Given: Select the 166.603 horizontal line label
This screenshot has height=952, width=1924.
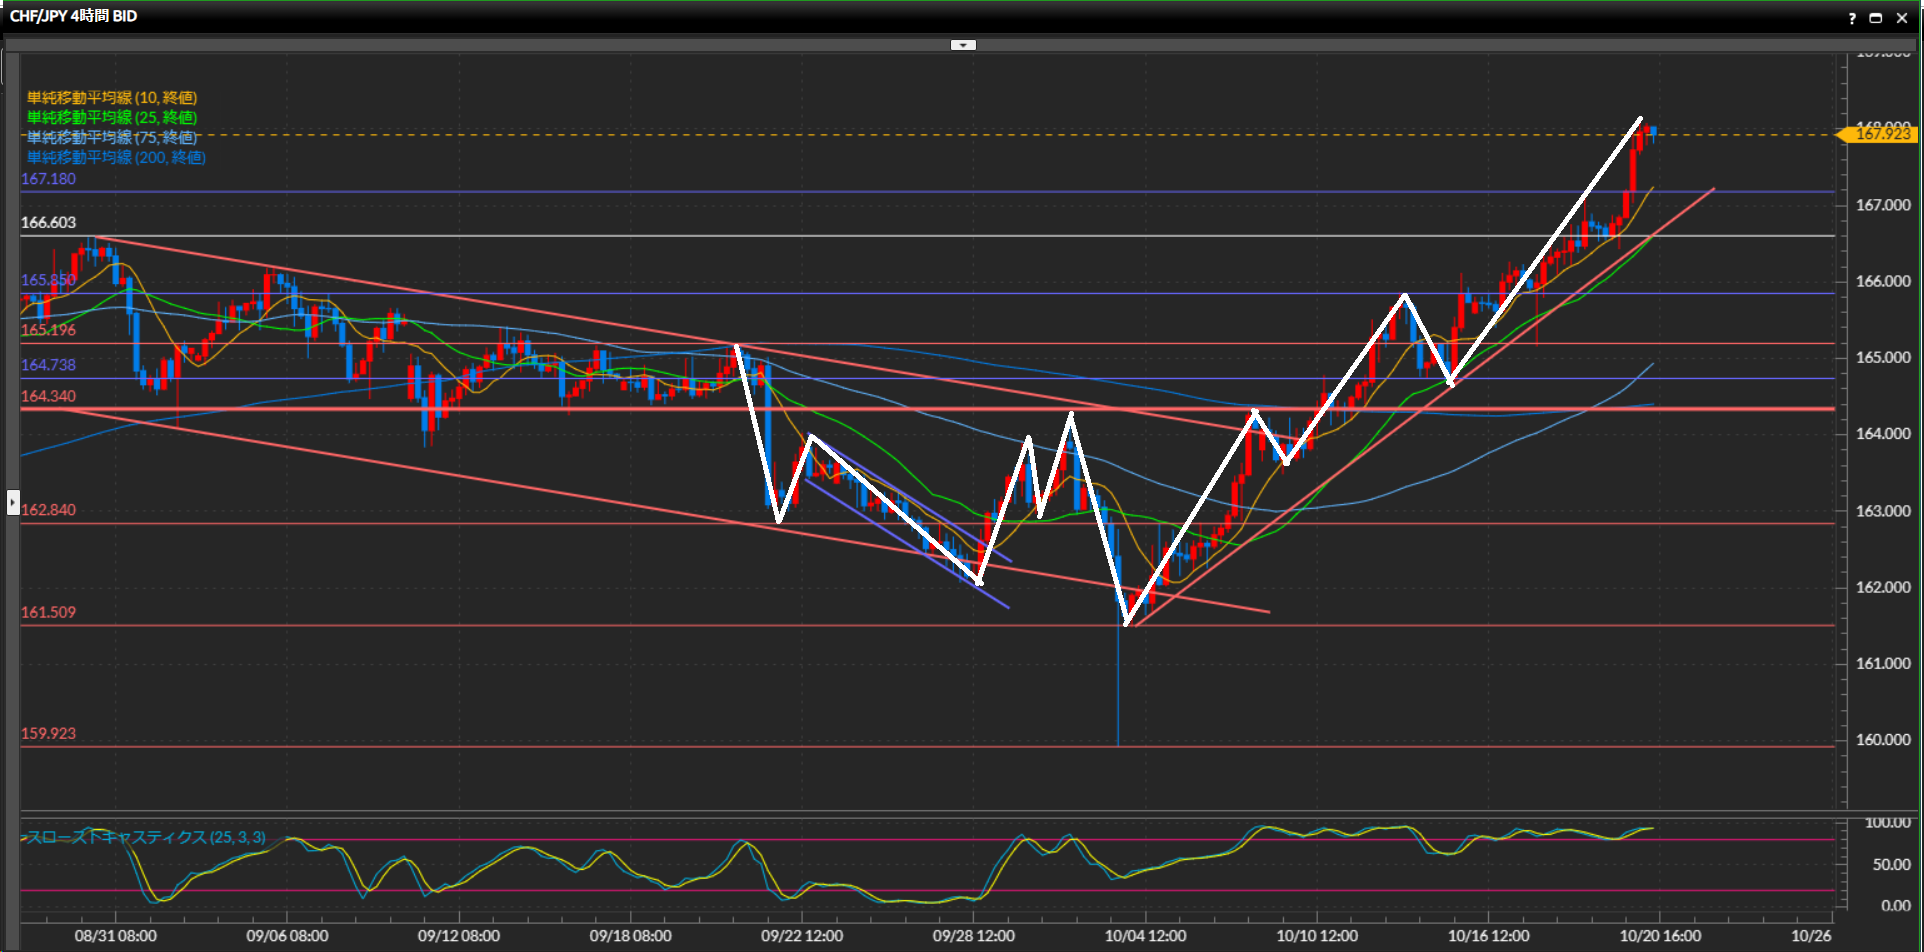Looking at the screenshot, I should point(48,222).
